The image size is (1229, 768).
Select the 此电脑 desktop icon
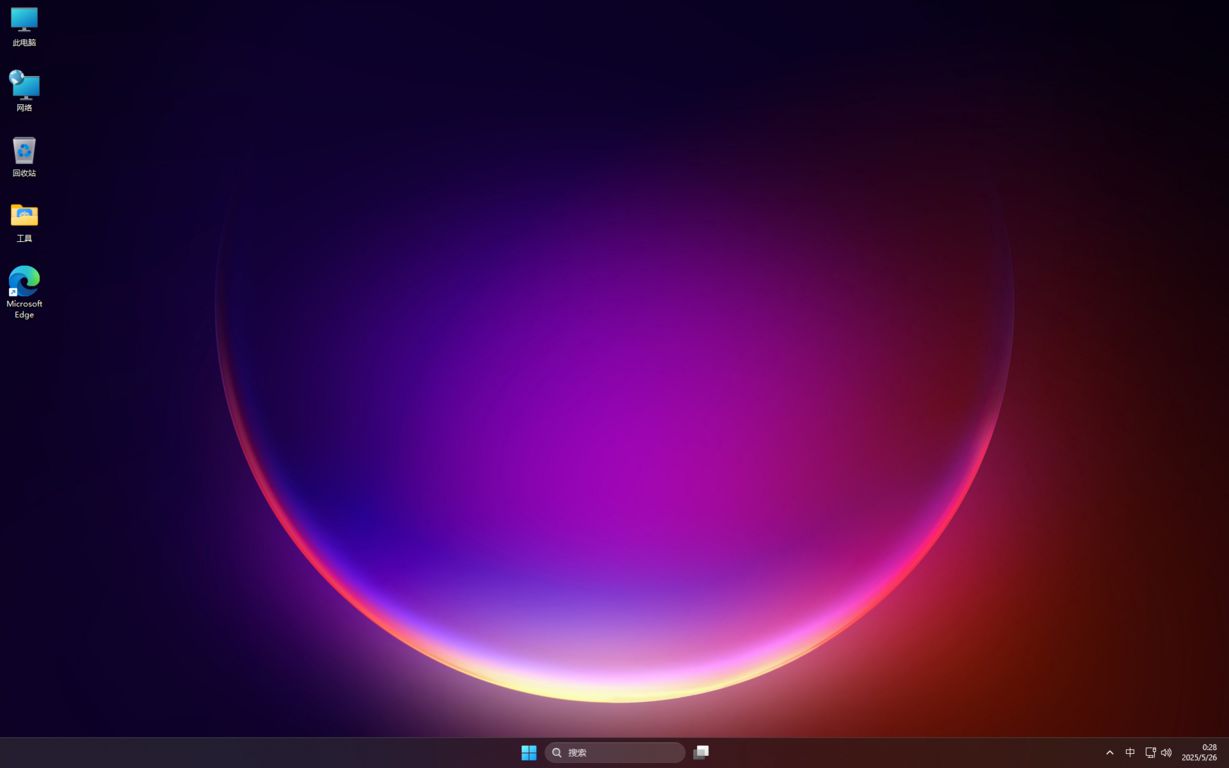point(24,26)
